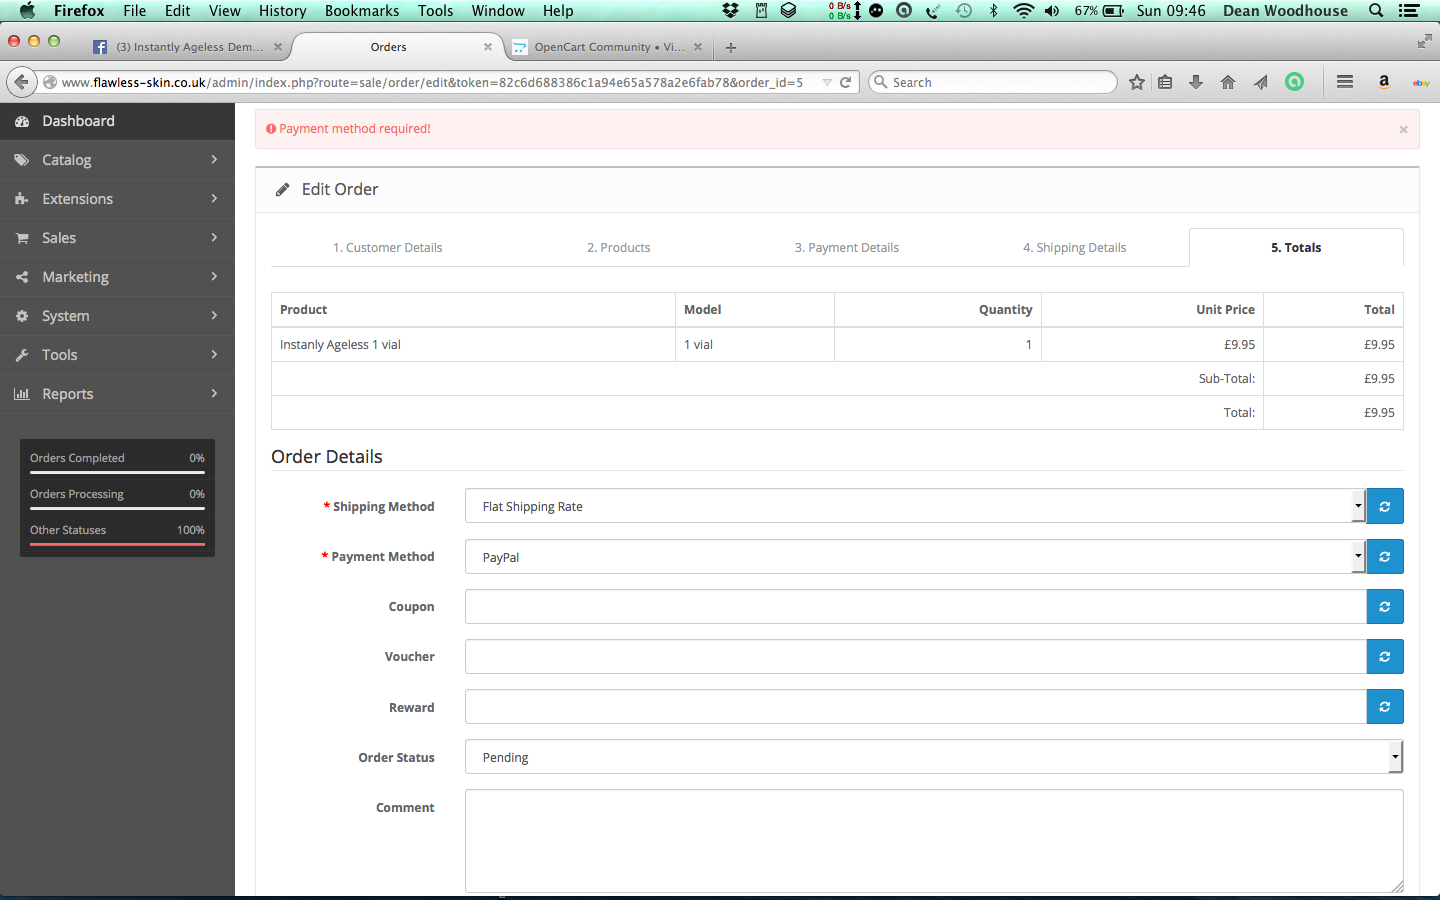Image resolution: width=1440 pixels, height=900 pixels.
Task: Open Dashboard from the sidebar
Action: tap(117, 121)
